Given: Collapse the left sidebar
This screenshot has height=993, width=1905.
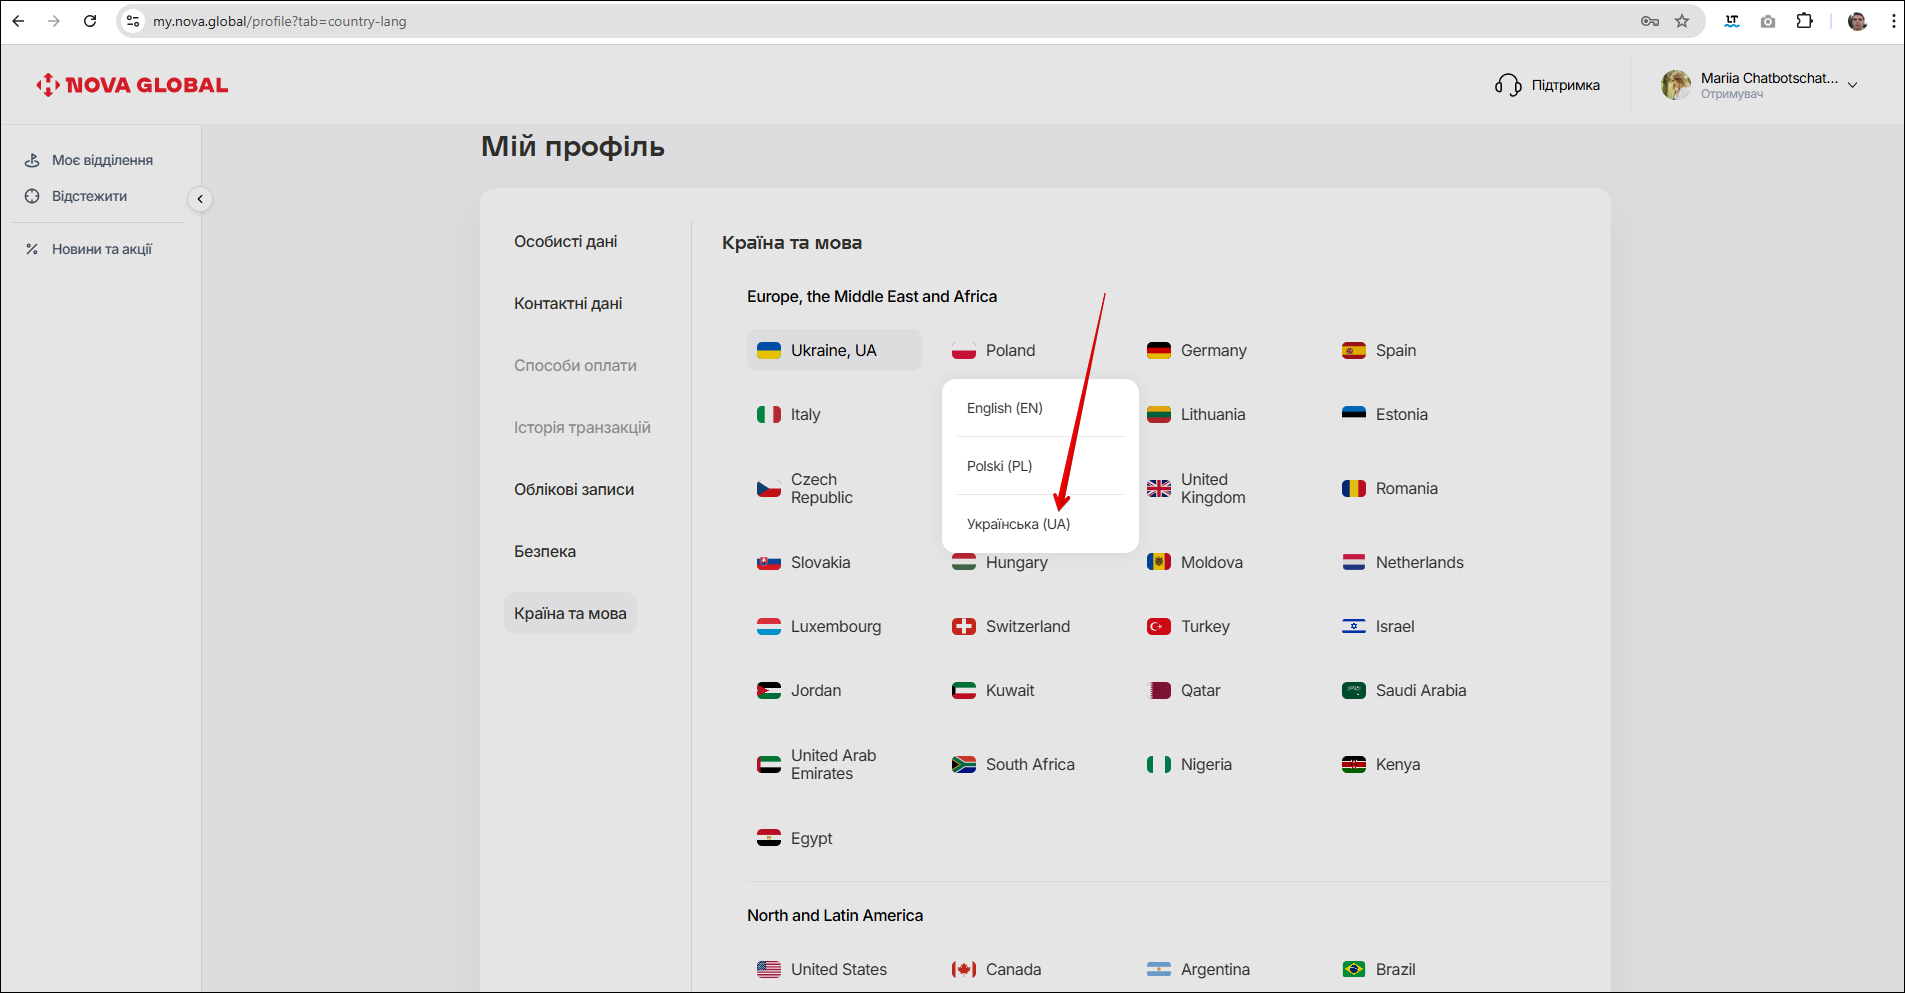Looking at the screenshot, I should pos(200,199).
